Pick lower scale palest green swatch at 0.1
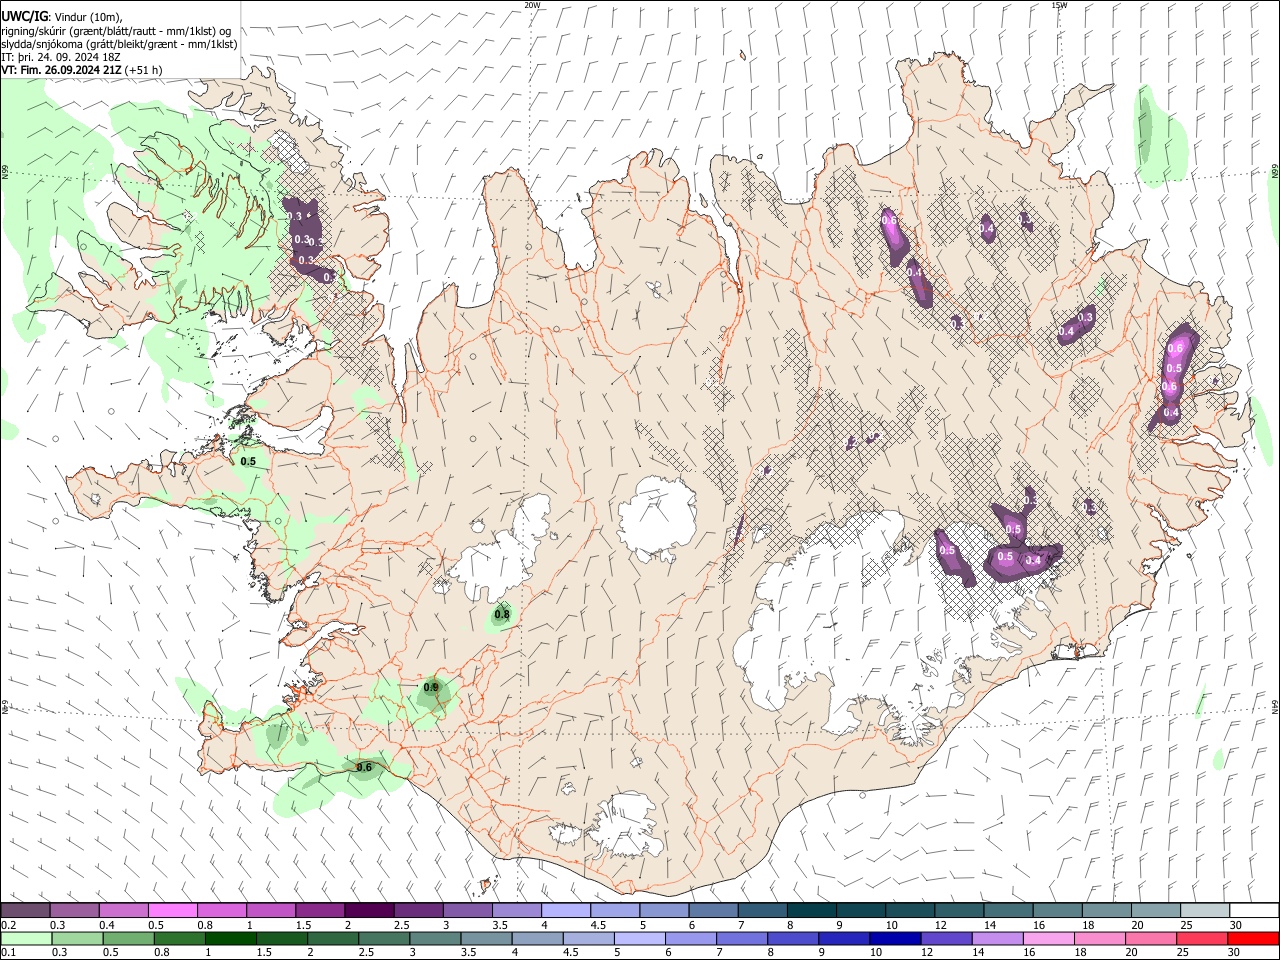 [x=26, y=938]
